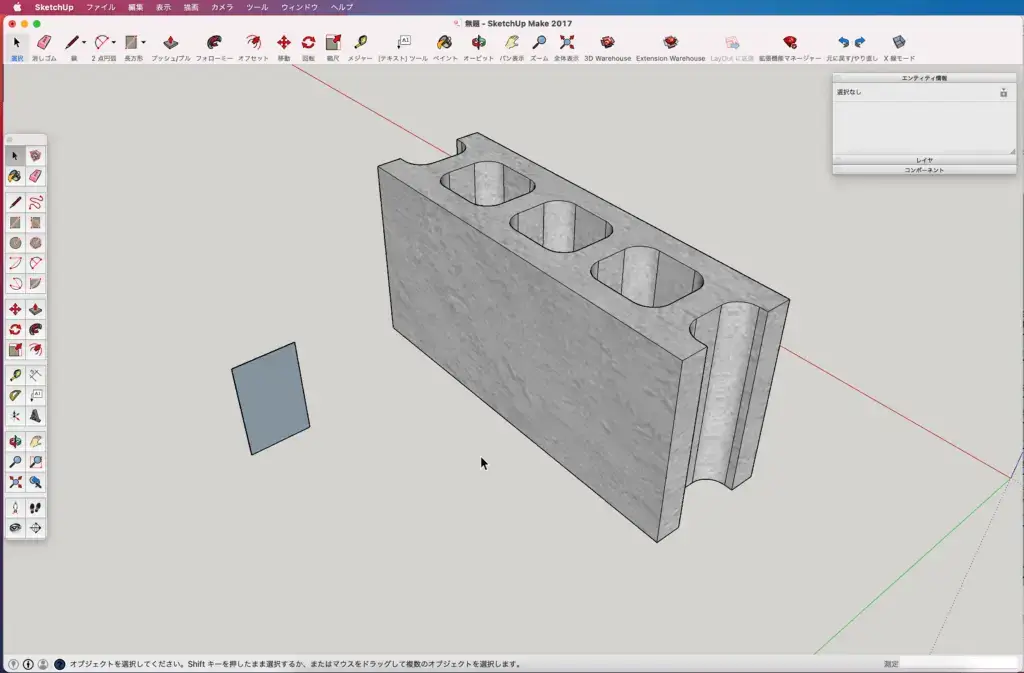Click the geo-location status bar icon
Image resolution: width=1024 pixels, height=673 pixels.
click(x=13, y=664)
